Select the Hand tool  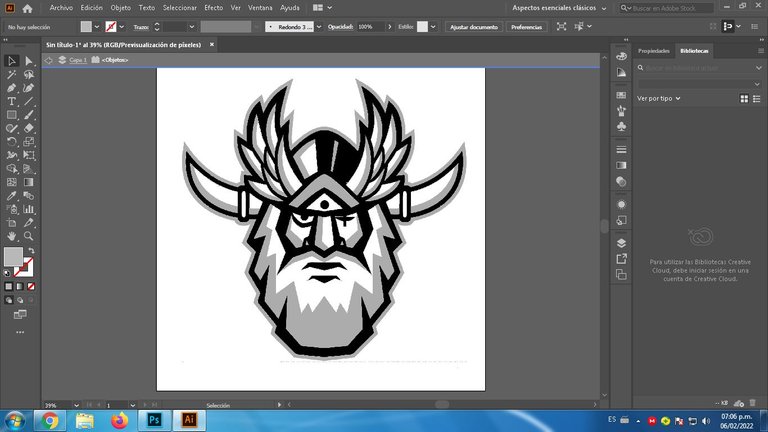click(12, 236)
